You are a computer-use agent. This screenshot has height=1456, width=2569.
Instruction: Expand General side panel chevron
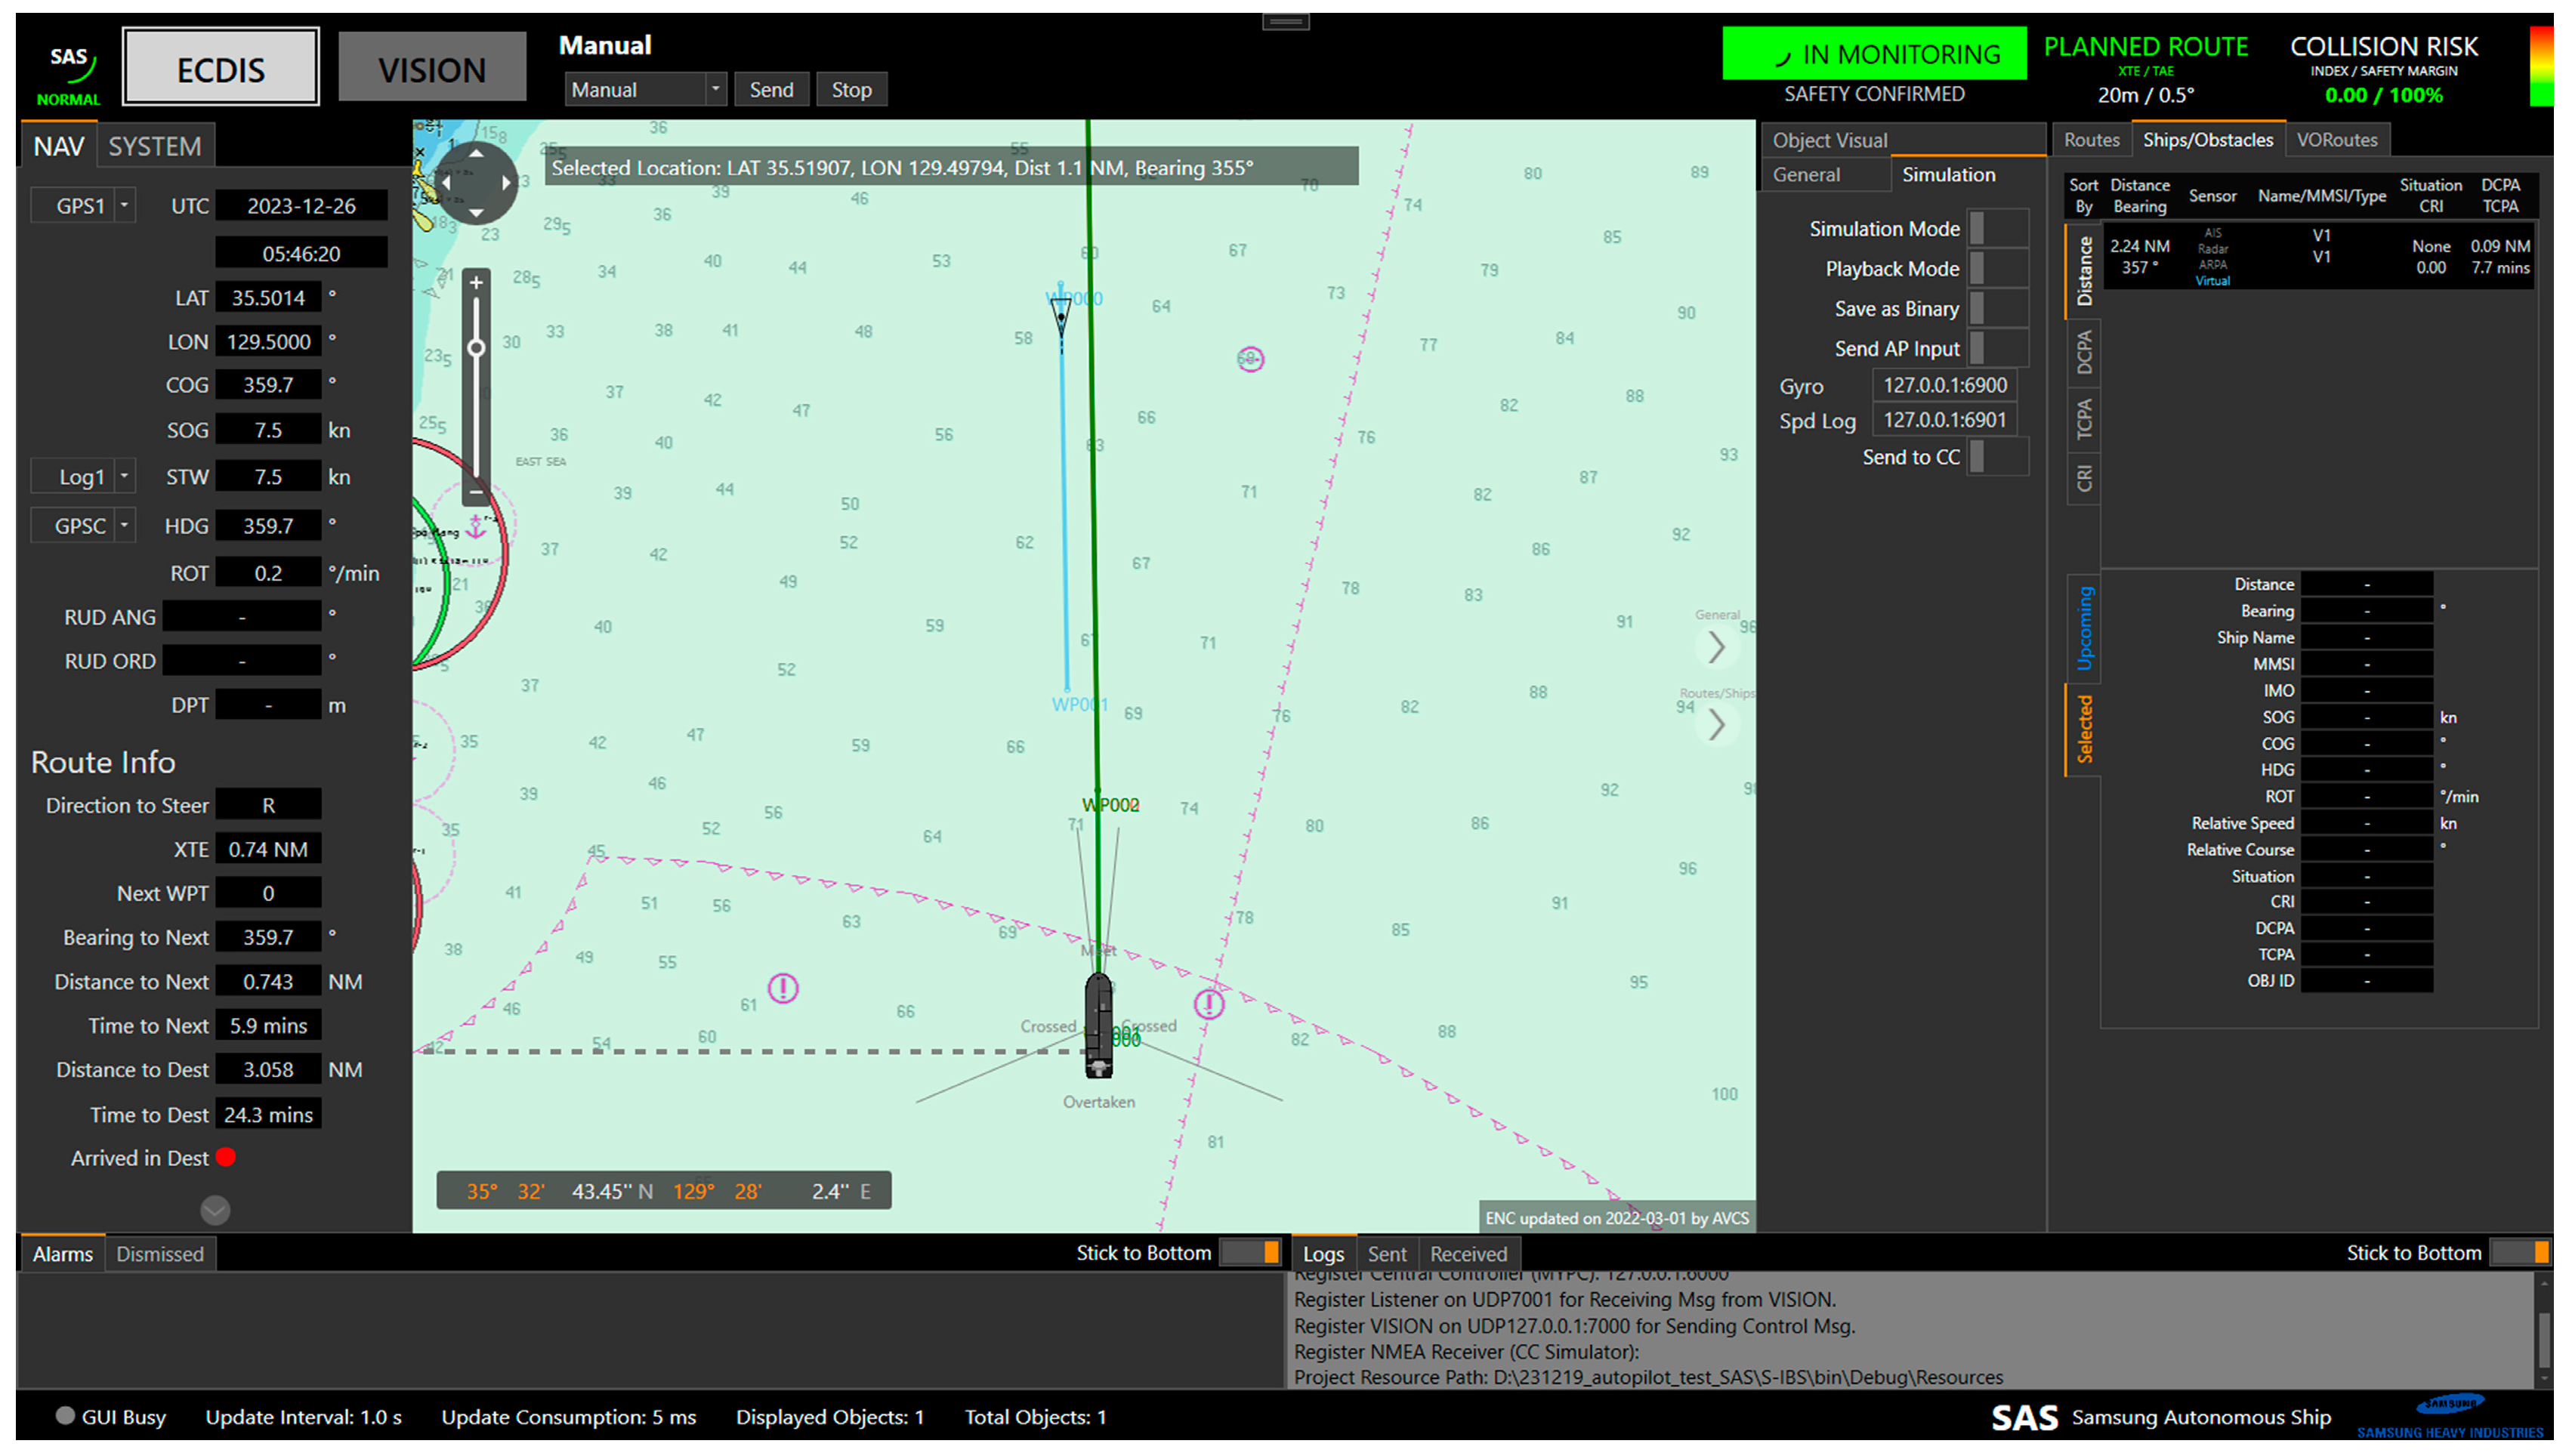[x=1716, y=647]
